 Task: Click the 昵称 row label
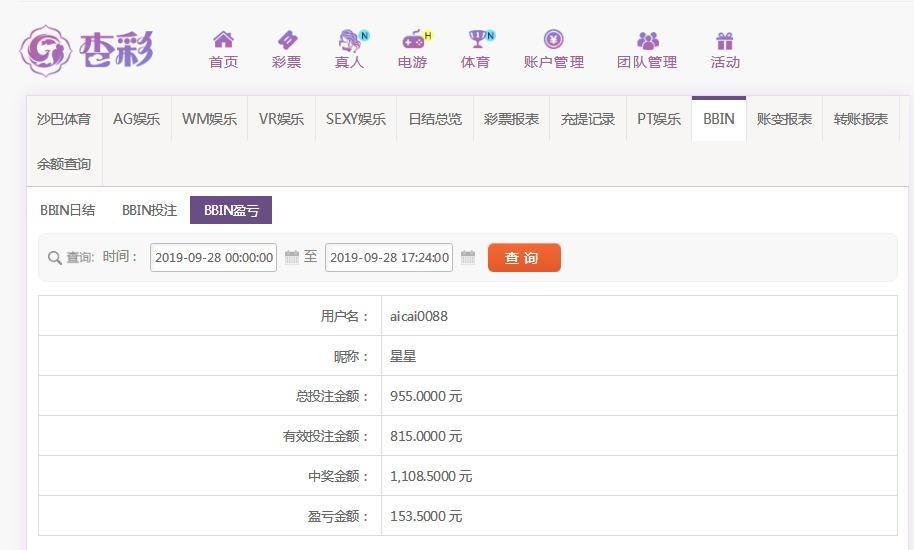coord(351,356)
